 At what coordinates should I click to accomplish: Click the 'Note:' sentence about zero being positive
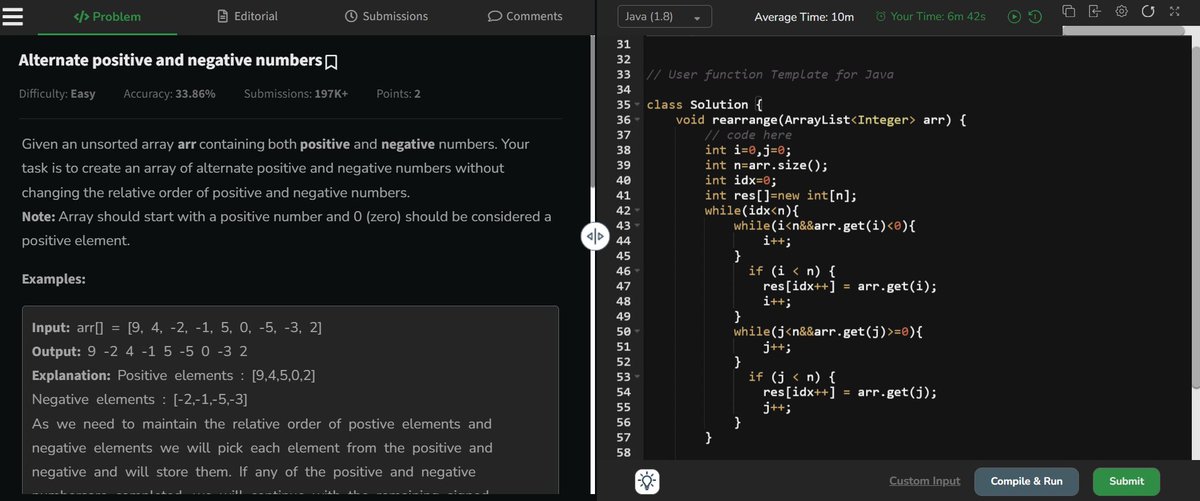tap(286, 229)
